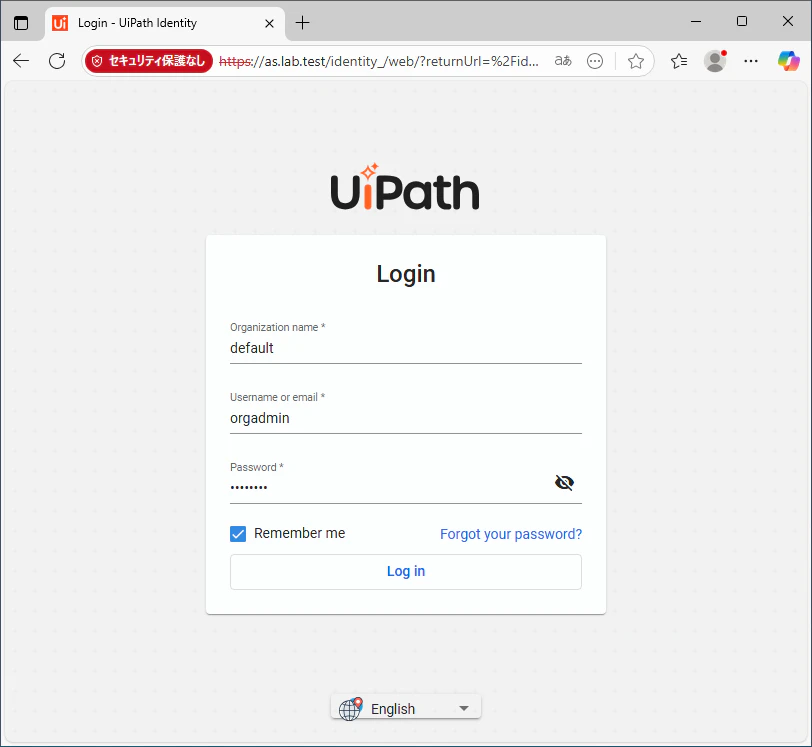Focus the Username or email field
The width and height of the screenshot is (812, 747).
click(406, 418)
